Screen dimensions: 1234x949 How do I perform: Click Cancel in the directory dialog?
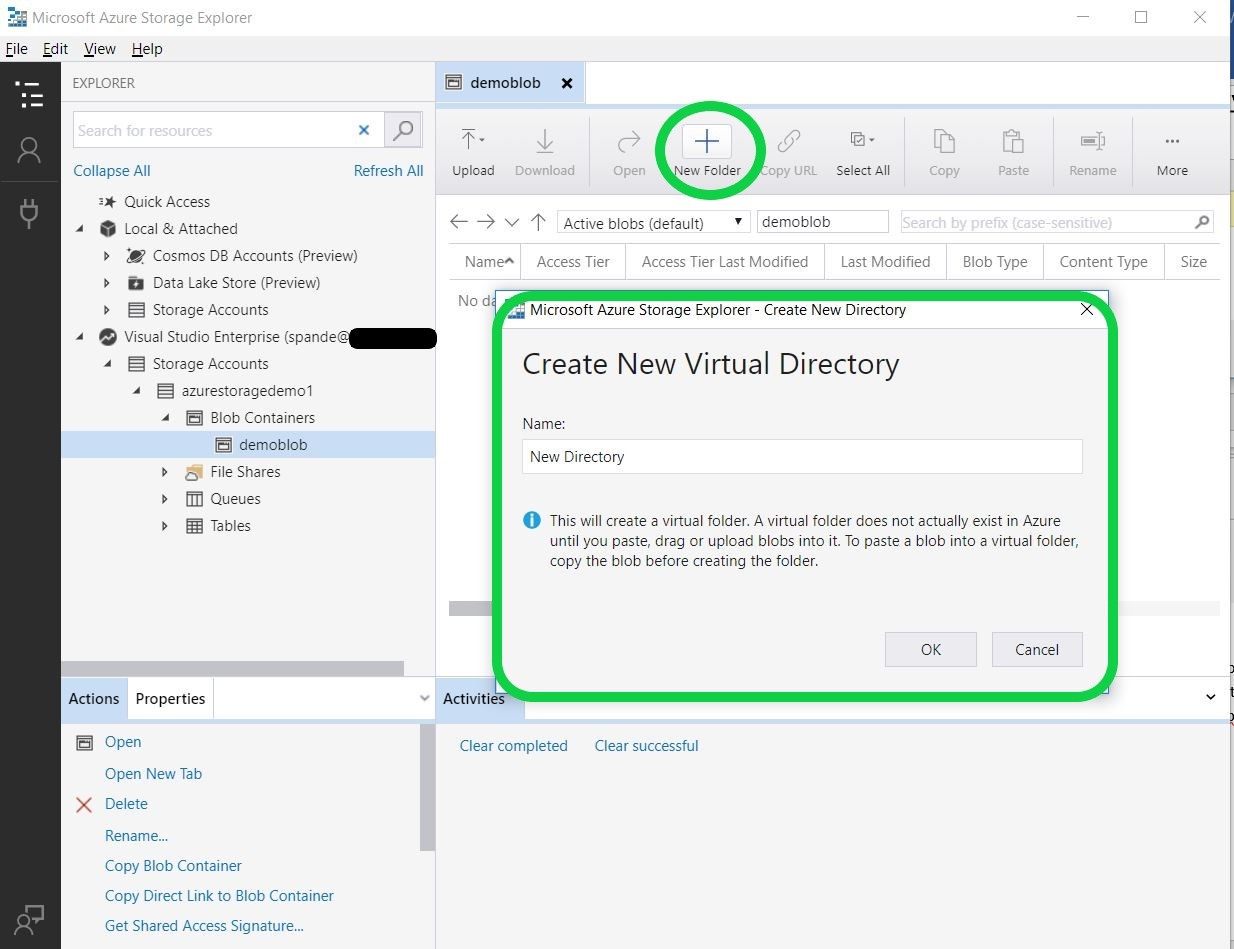1037,650
